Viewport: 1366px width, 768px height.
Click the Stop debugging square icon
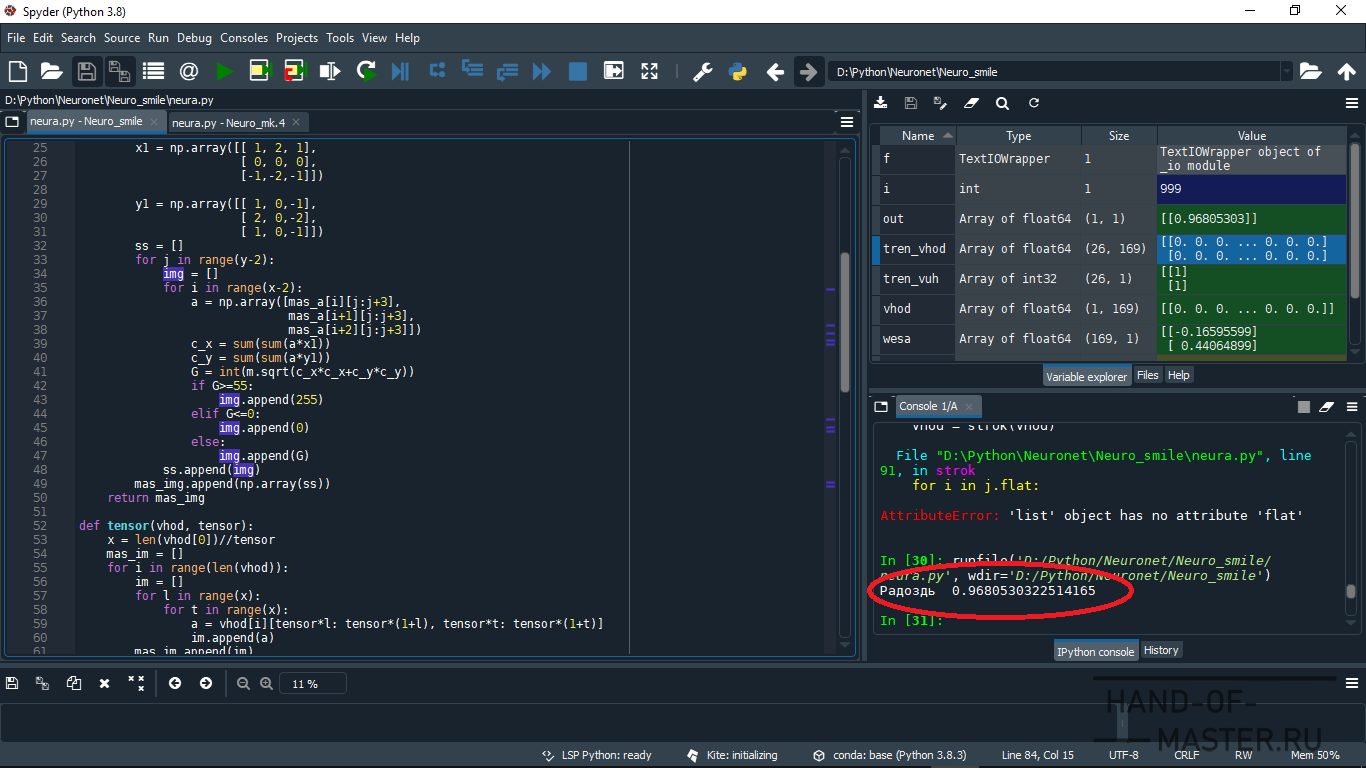(x=577, y=71)
